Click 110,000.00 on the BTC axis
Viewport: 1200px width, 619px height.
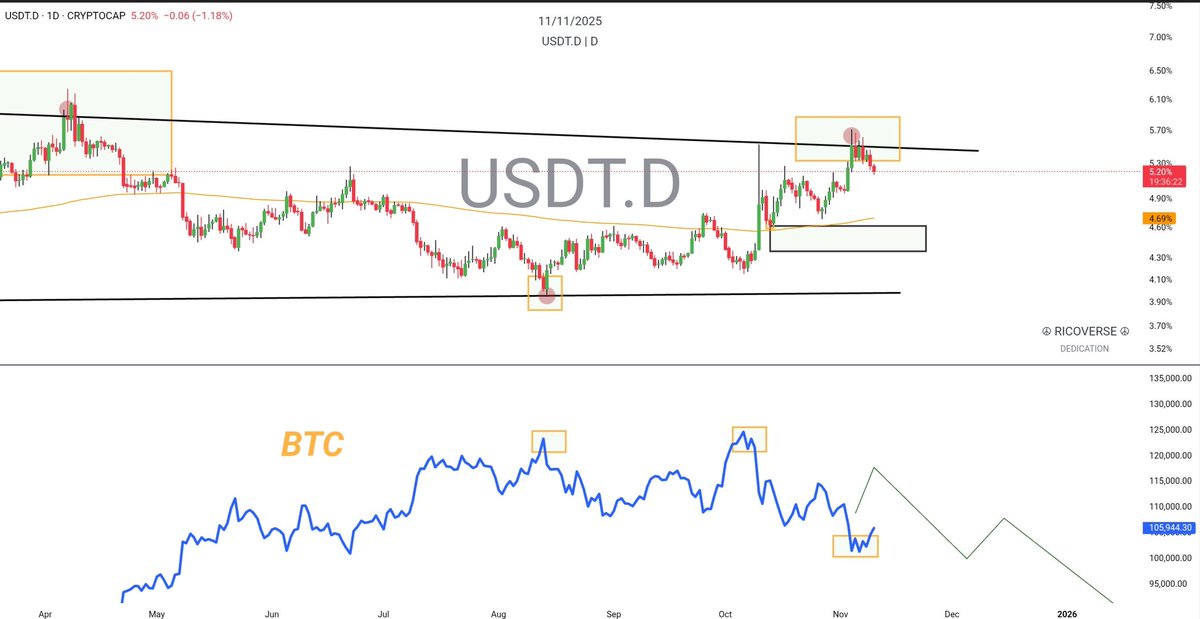click(x=1169, y=506)
